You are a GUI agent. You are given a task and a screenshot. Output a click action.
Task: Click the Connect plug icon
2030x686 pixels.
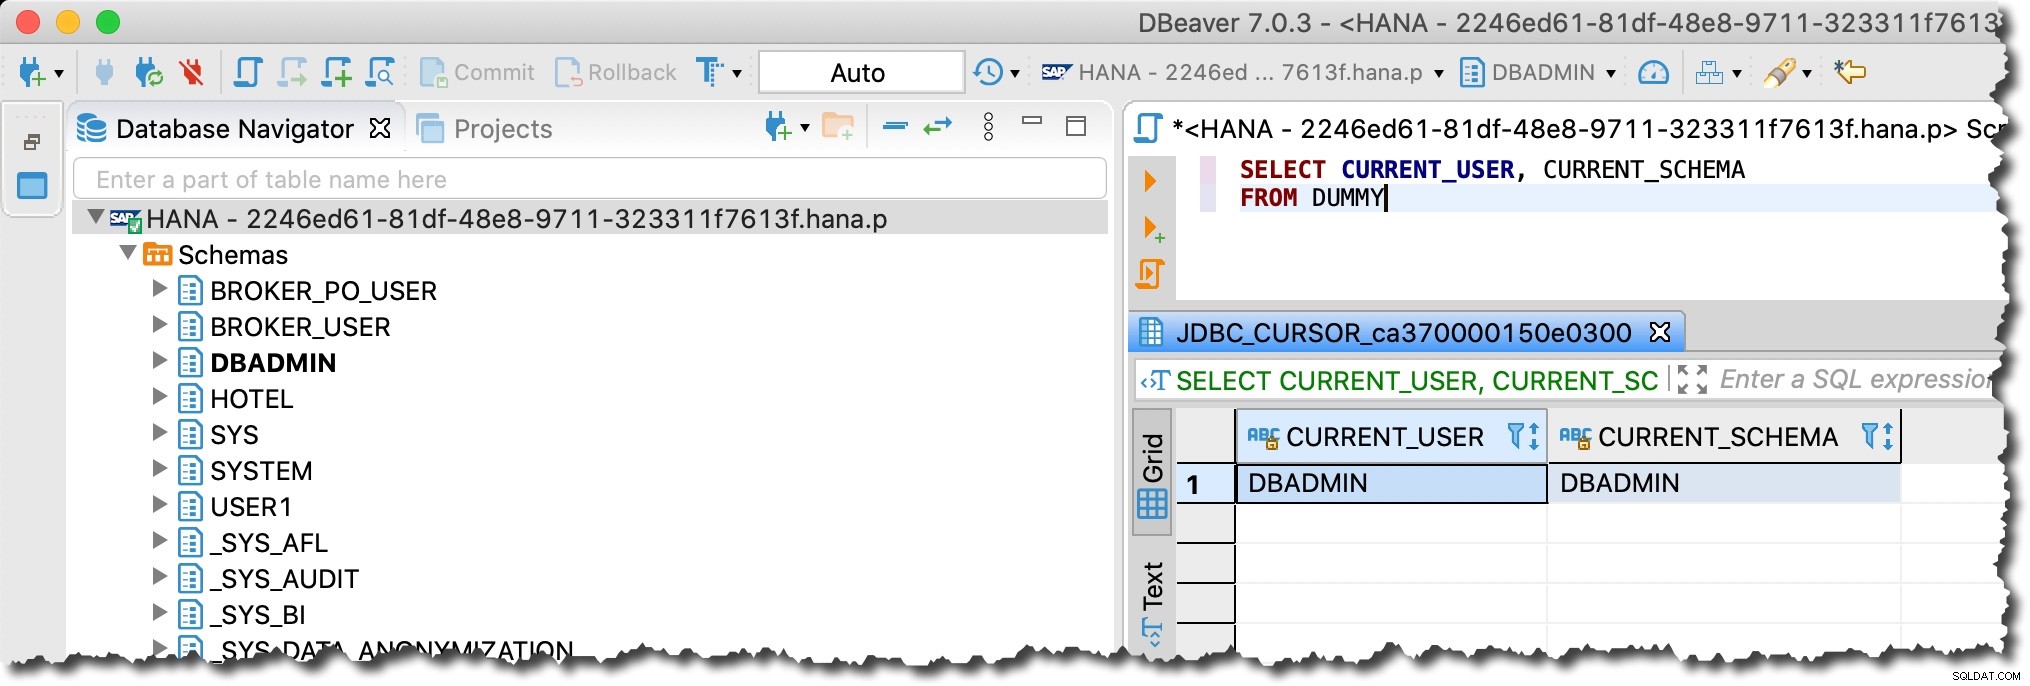[104, 72]
